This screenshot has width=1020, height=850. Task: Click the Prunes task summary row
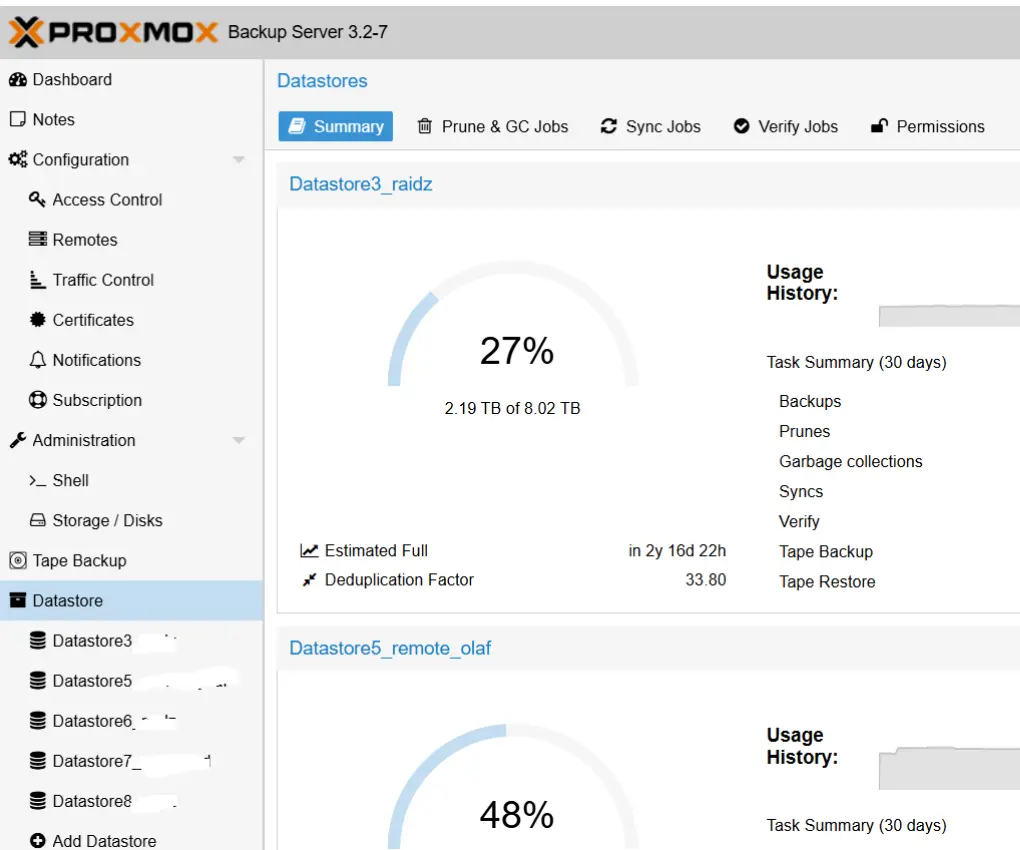pos(804,431)
